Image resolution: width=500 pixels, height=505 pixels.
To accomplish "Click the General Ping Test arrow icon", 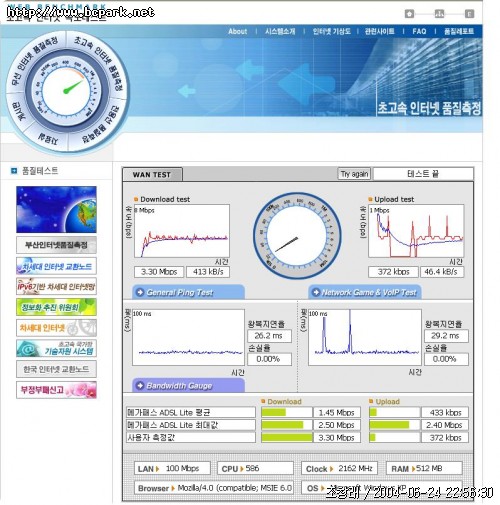I will [140, 292].
